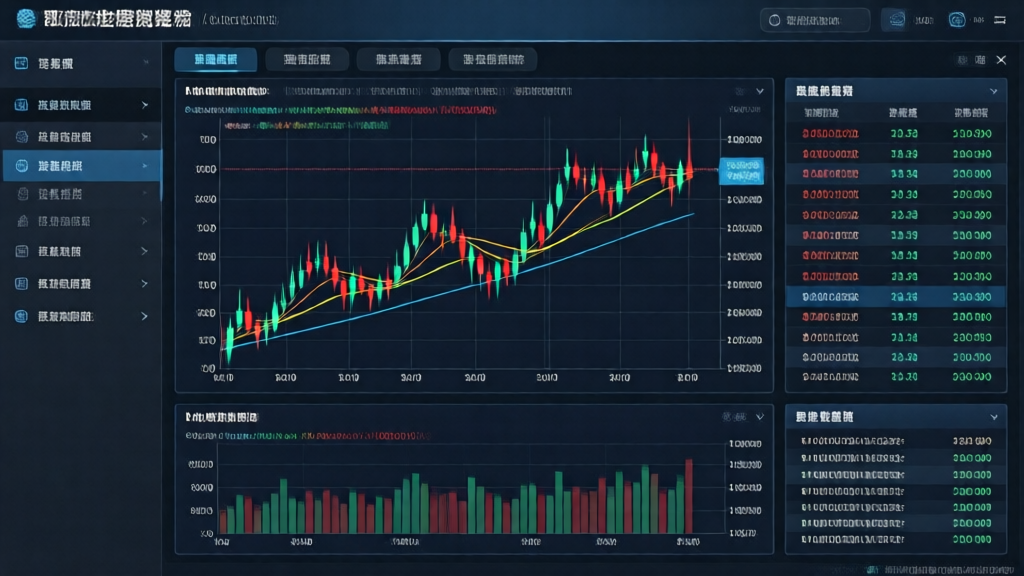Click the icon on the highlighted sidebar item

point(22,166)
